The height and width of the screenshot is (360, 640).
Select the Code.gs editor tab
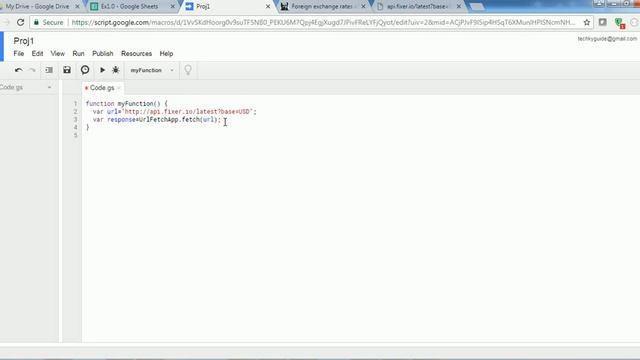102,88
